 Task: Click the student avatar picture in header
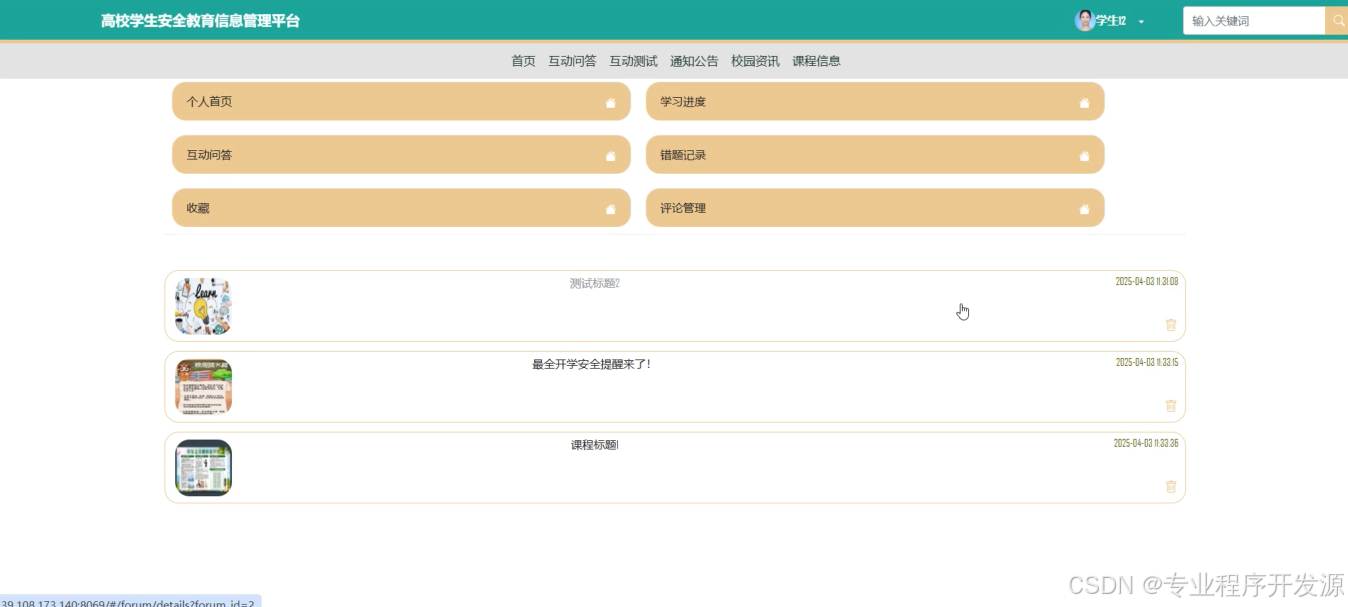point(1084,21)
